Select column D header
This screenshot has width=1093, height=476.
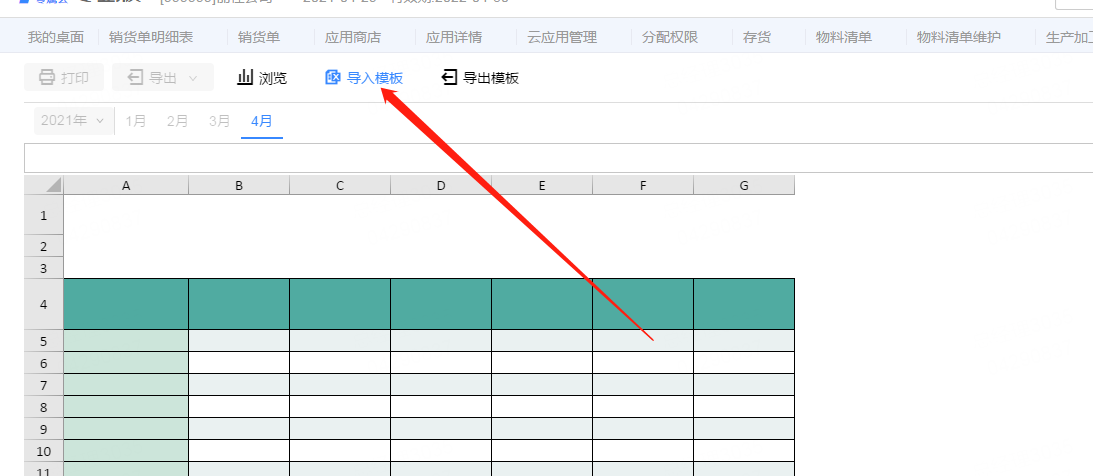click(441, 185)
